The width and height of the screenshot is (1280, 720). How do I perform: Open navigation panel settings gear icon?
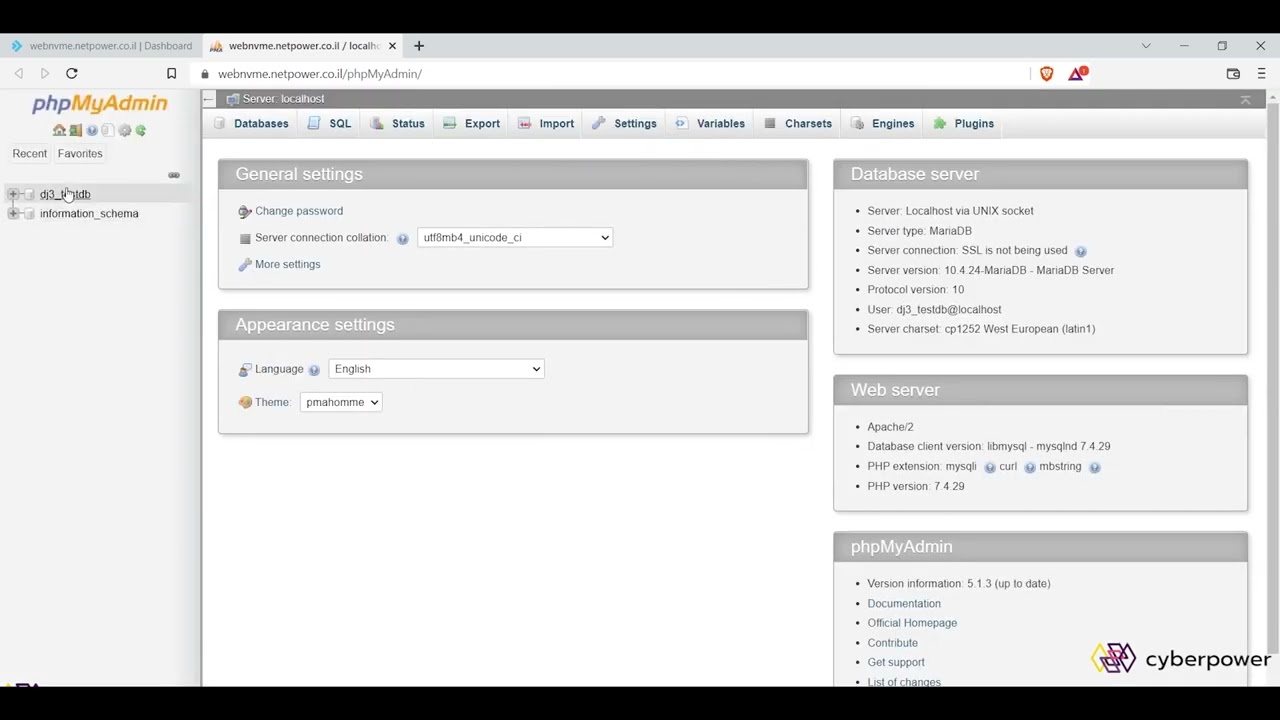coord(125,130)
